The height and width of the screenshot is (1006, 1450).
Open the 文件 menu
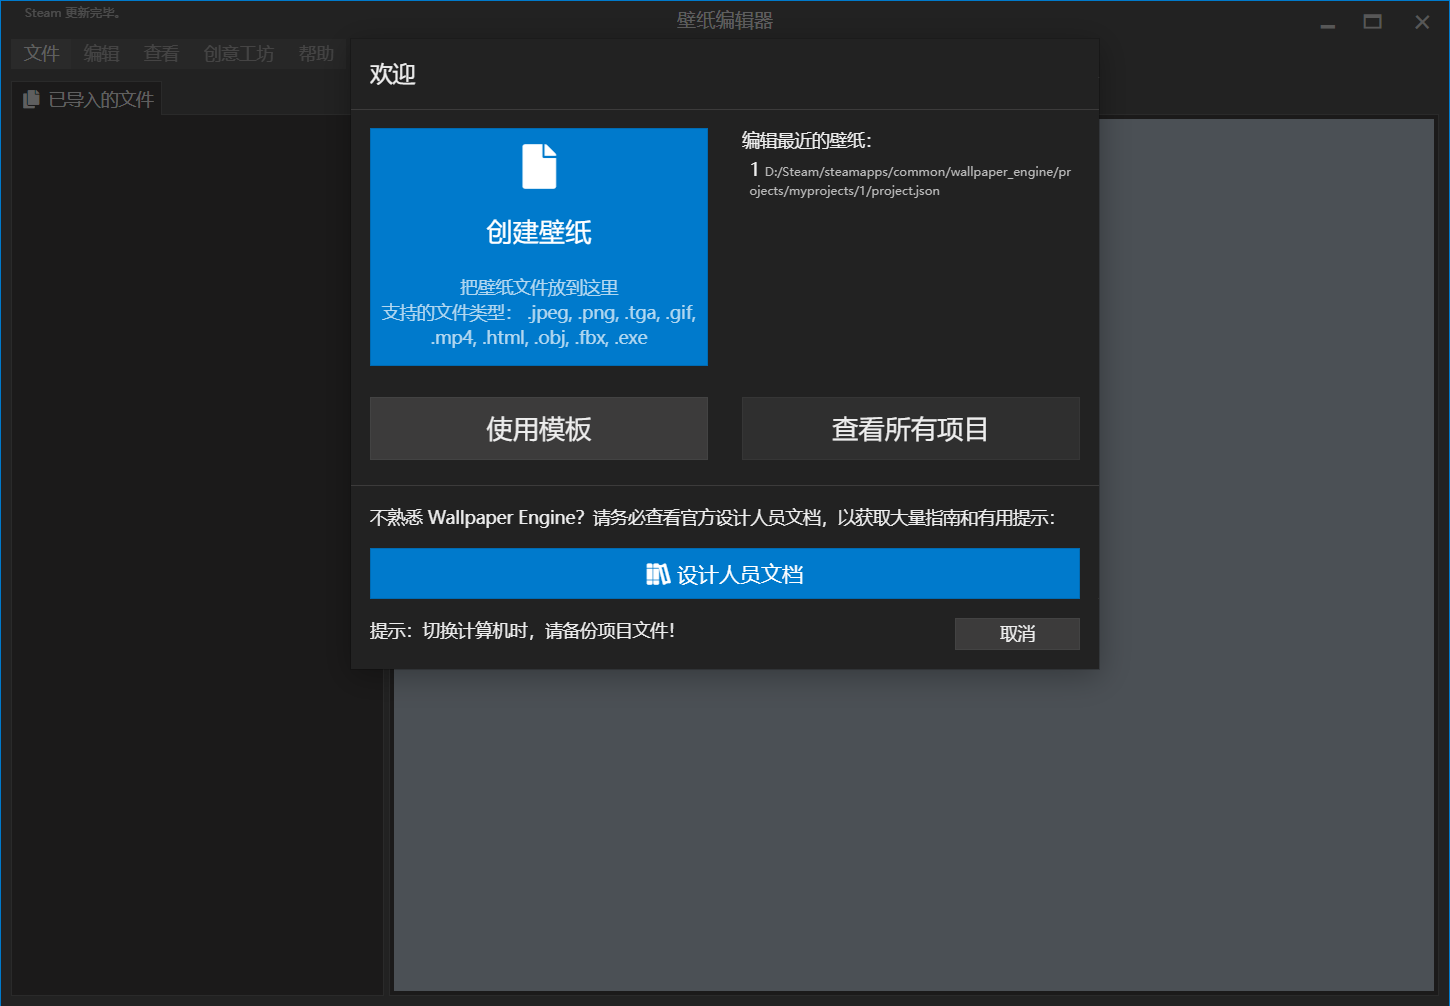[x=42, y=53]
